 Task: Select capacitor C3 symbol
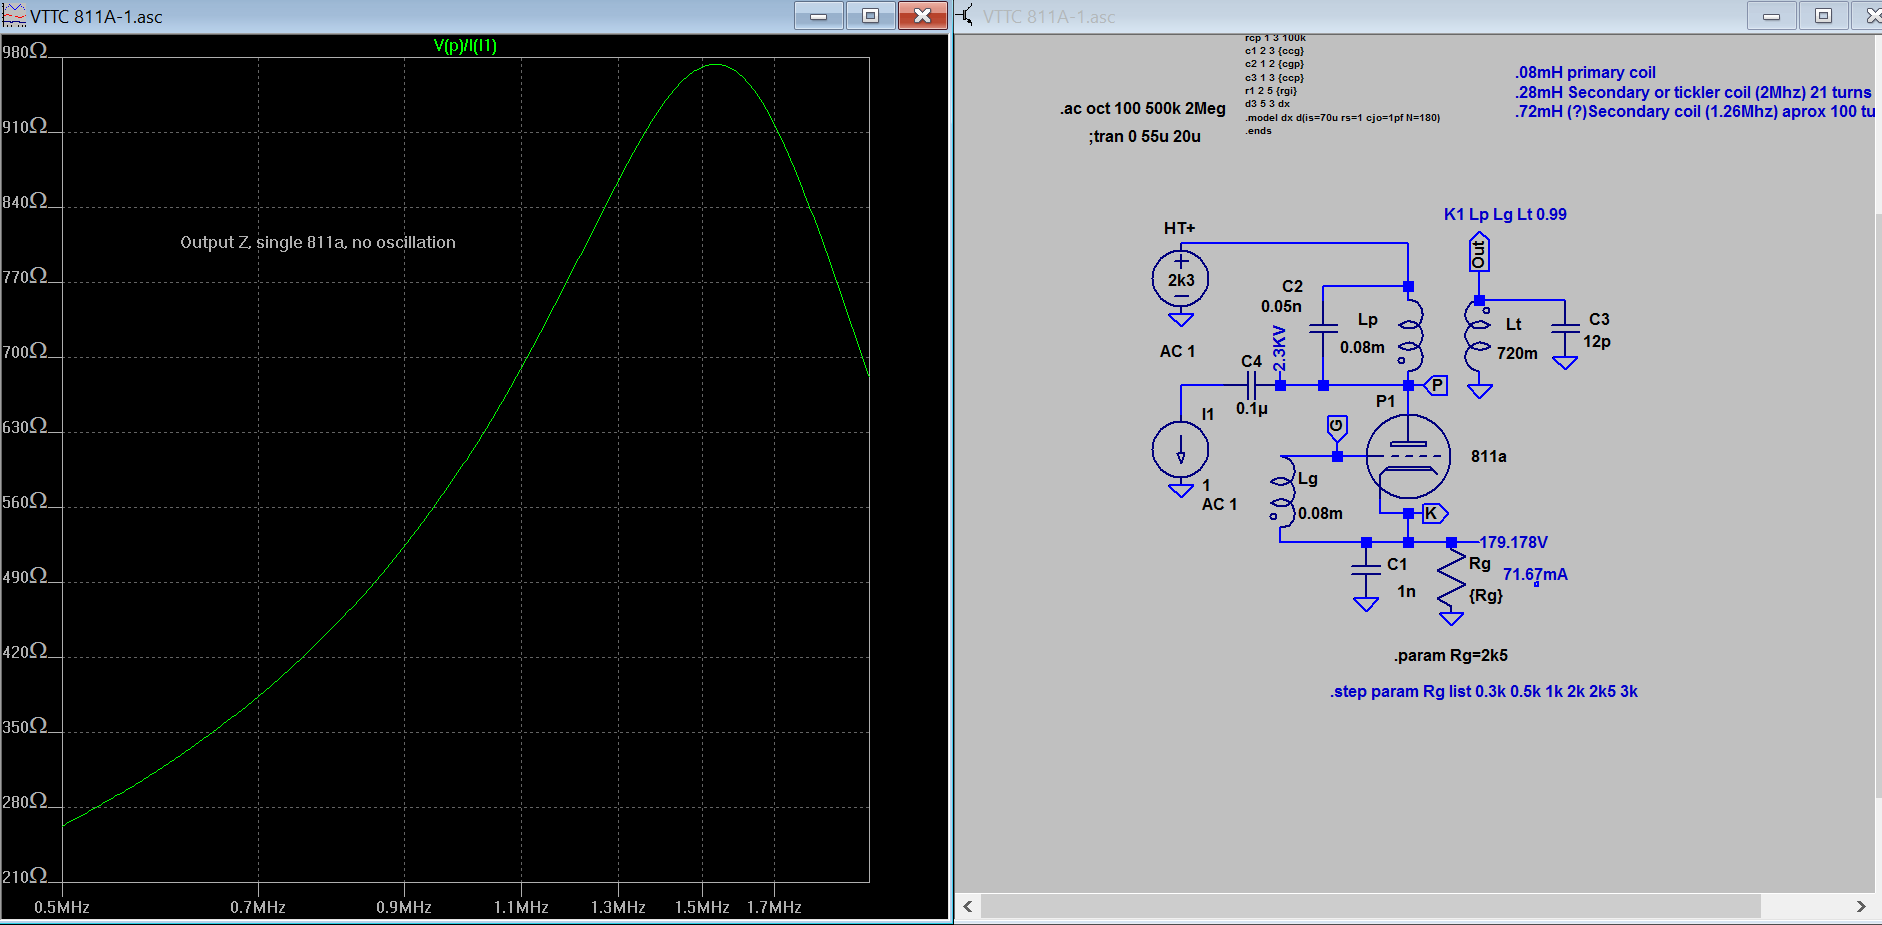[x=1565, y=328]
